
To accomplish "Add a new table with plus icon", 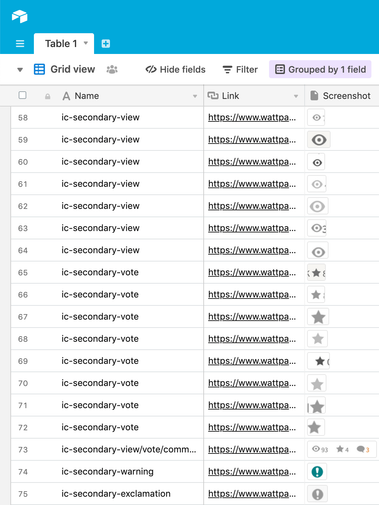I will tap(106, 44).
